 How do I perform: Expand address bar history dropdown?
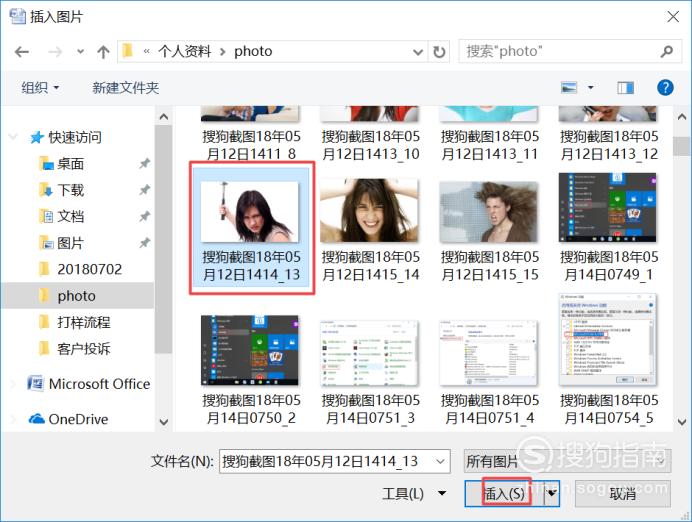tap(417, 52)
